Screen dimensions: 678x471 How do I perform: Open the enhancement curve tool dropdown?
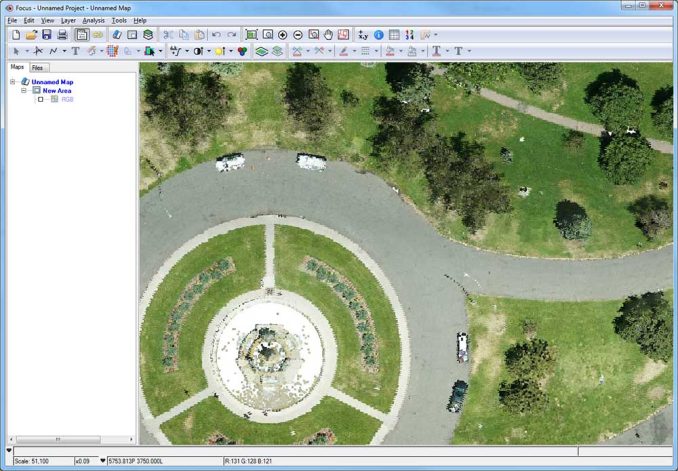(x=187, y=51)
